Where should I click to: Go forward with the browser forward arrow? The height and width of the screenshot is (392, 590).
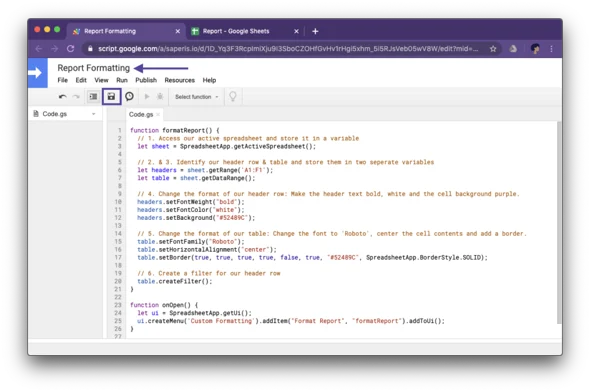click(x=55, y=49)
